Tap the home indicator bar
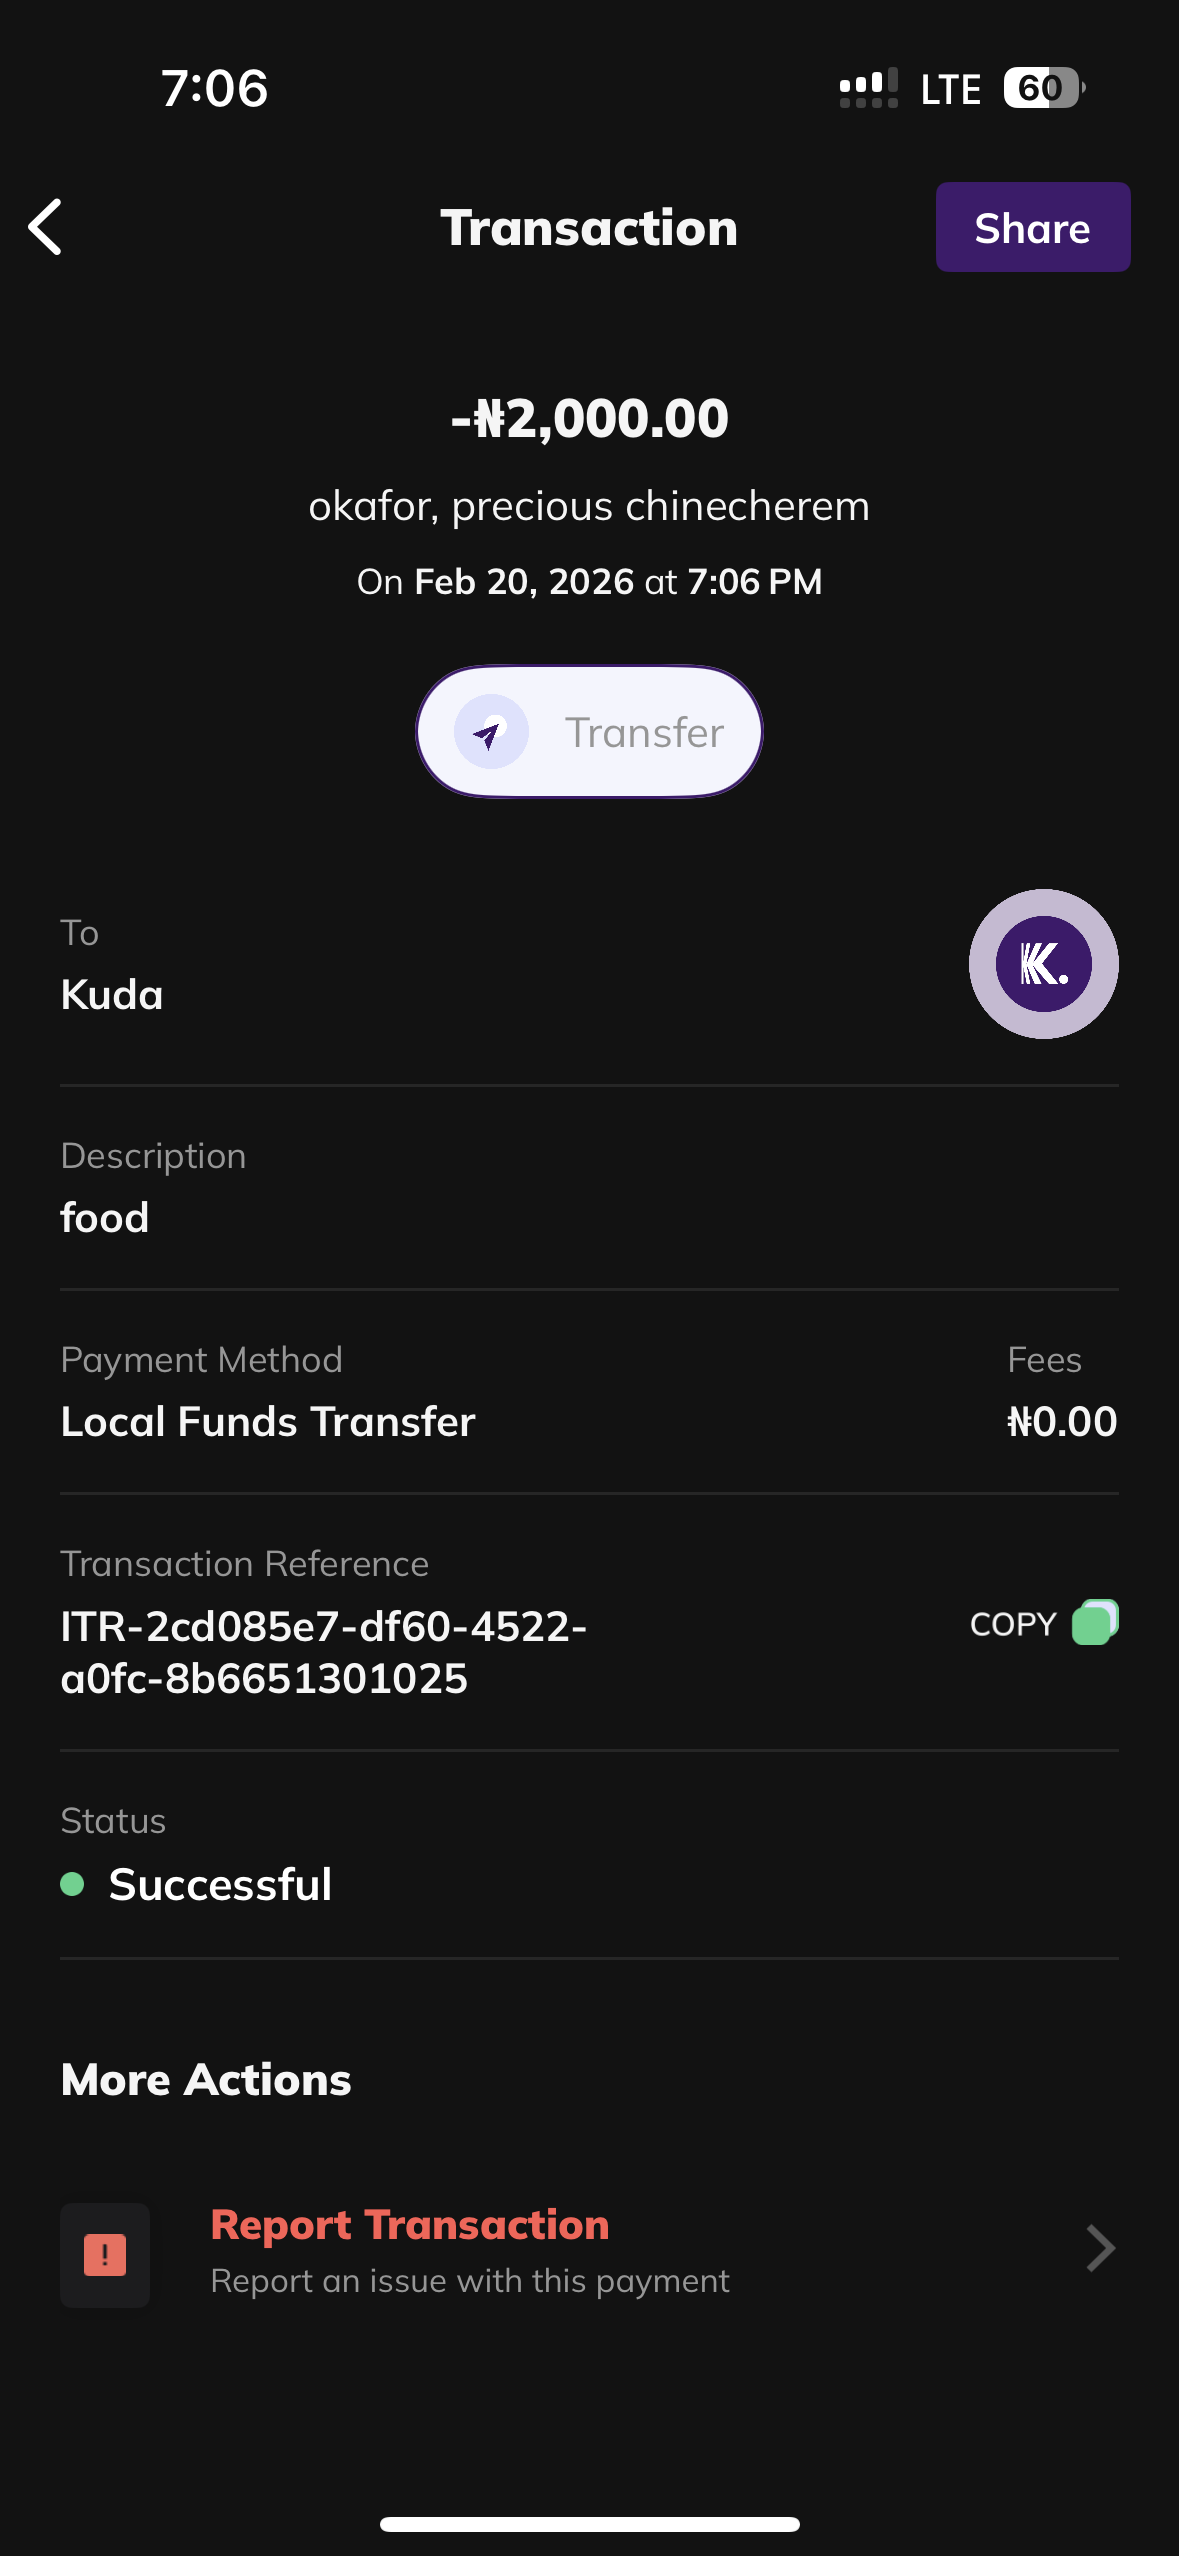The height and width of the screenshot is (2556, 1179). coord(589,2524)
